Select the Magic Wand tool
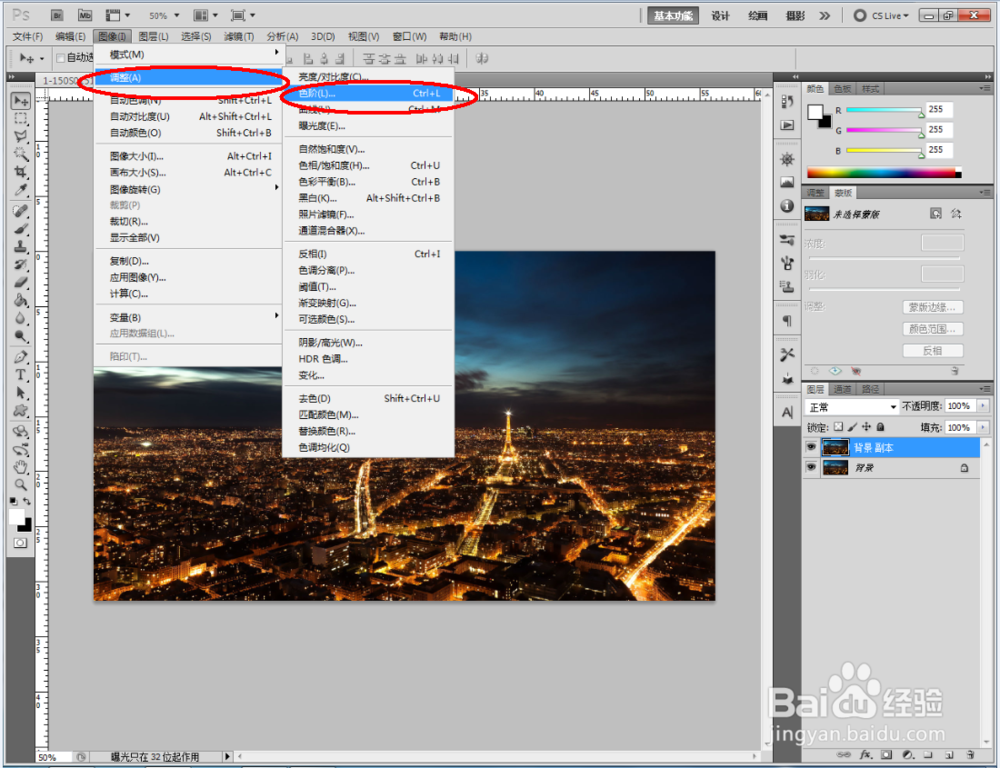This screenshot has height=768, width=1000. tap(20, 154)
